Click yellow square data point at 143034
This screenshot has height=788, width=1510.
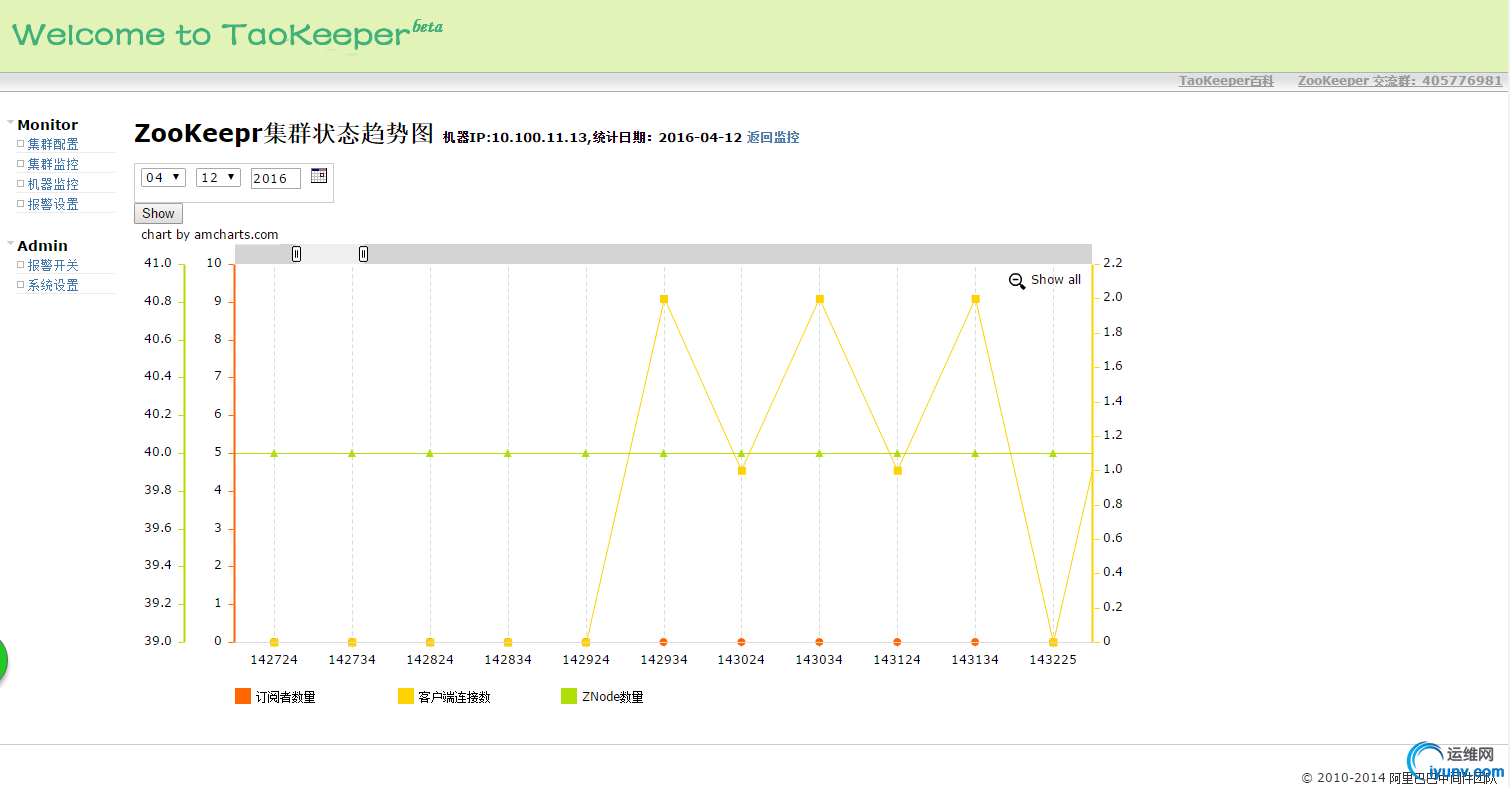pyautogui.click(x=820, y=299)
